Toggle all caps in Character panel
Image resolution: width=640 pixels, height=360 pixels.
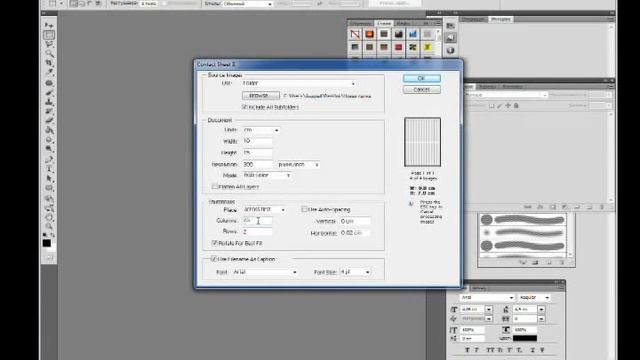pos(490,350)
